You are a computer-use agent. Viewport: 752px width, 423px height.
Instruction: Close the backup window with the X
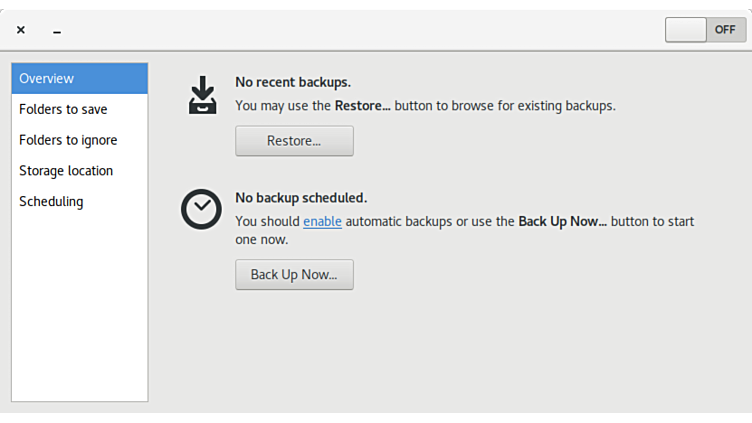click(21, 30)
